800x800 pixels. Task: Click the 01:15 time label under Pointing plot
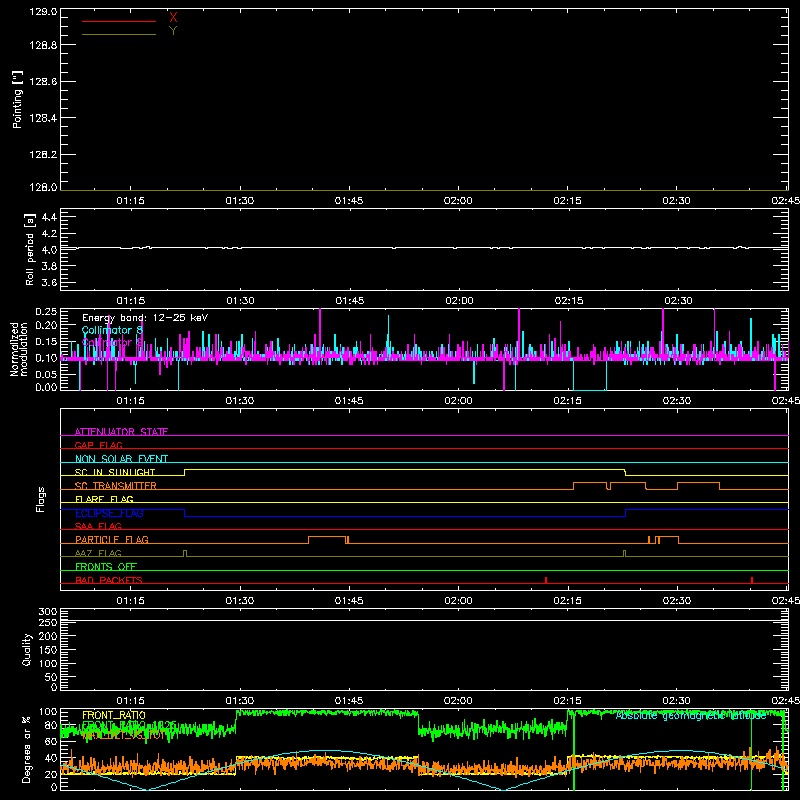(130, 201)
